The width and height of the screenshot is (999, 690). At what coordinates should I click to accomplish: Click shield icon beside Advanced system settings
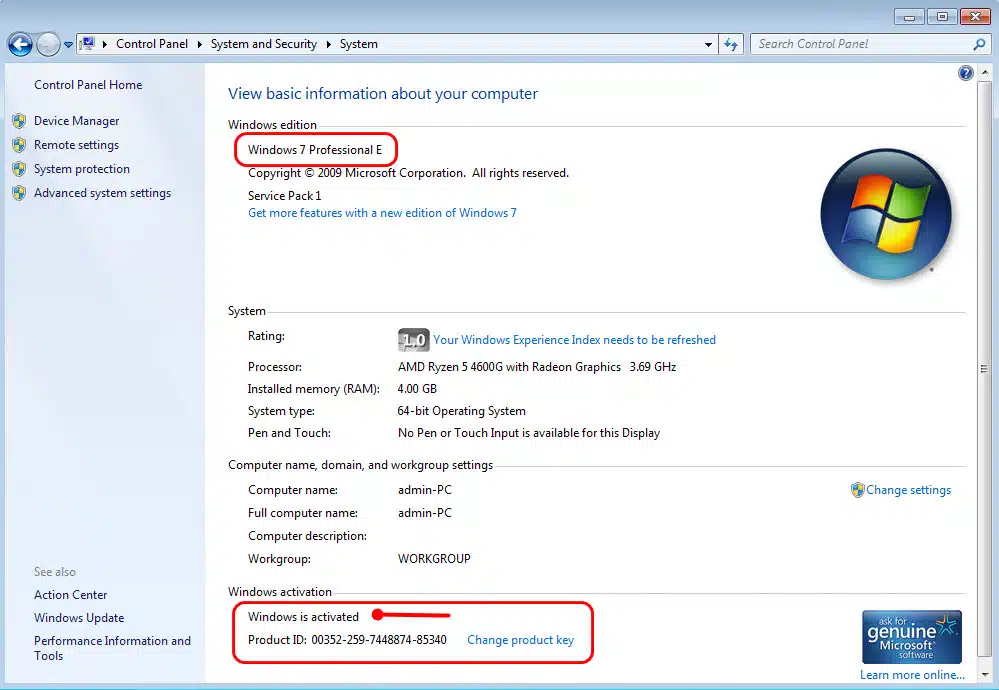pos(19,193)
